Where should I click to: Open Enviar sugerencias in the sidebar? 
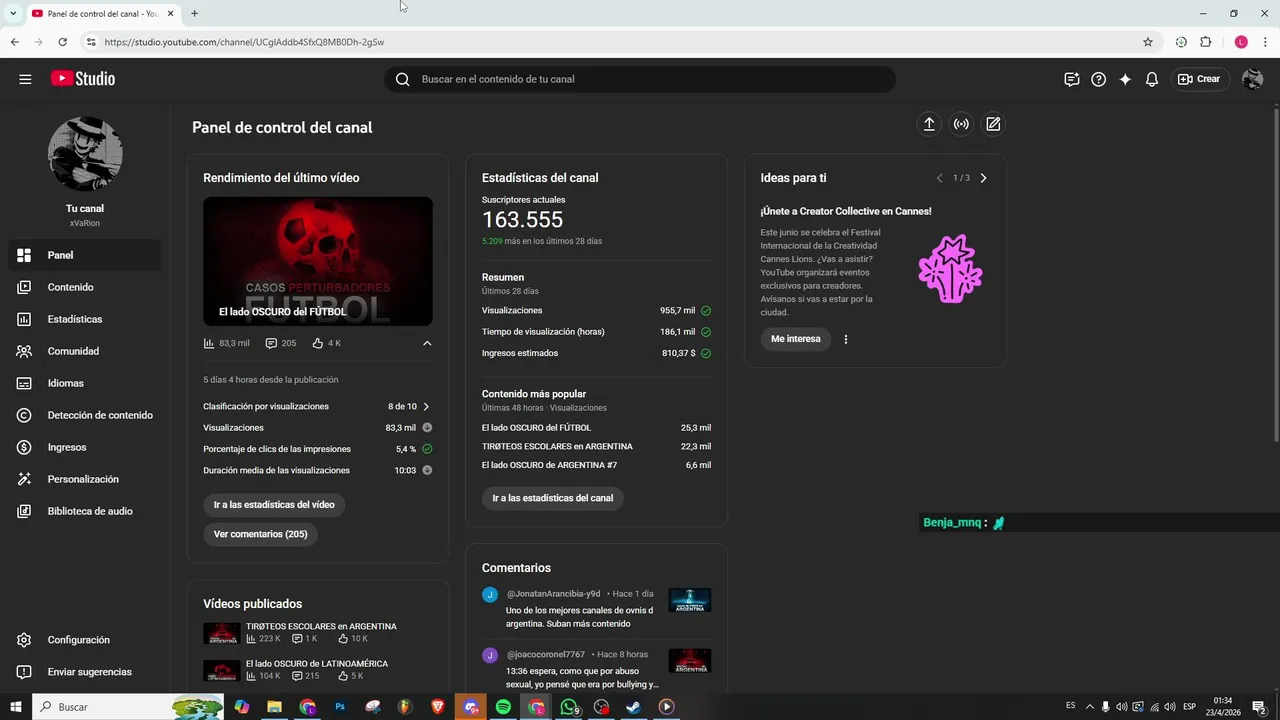[x=84, y=672]
